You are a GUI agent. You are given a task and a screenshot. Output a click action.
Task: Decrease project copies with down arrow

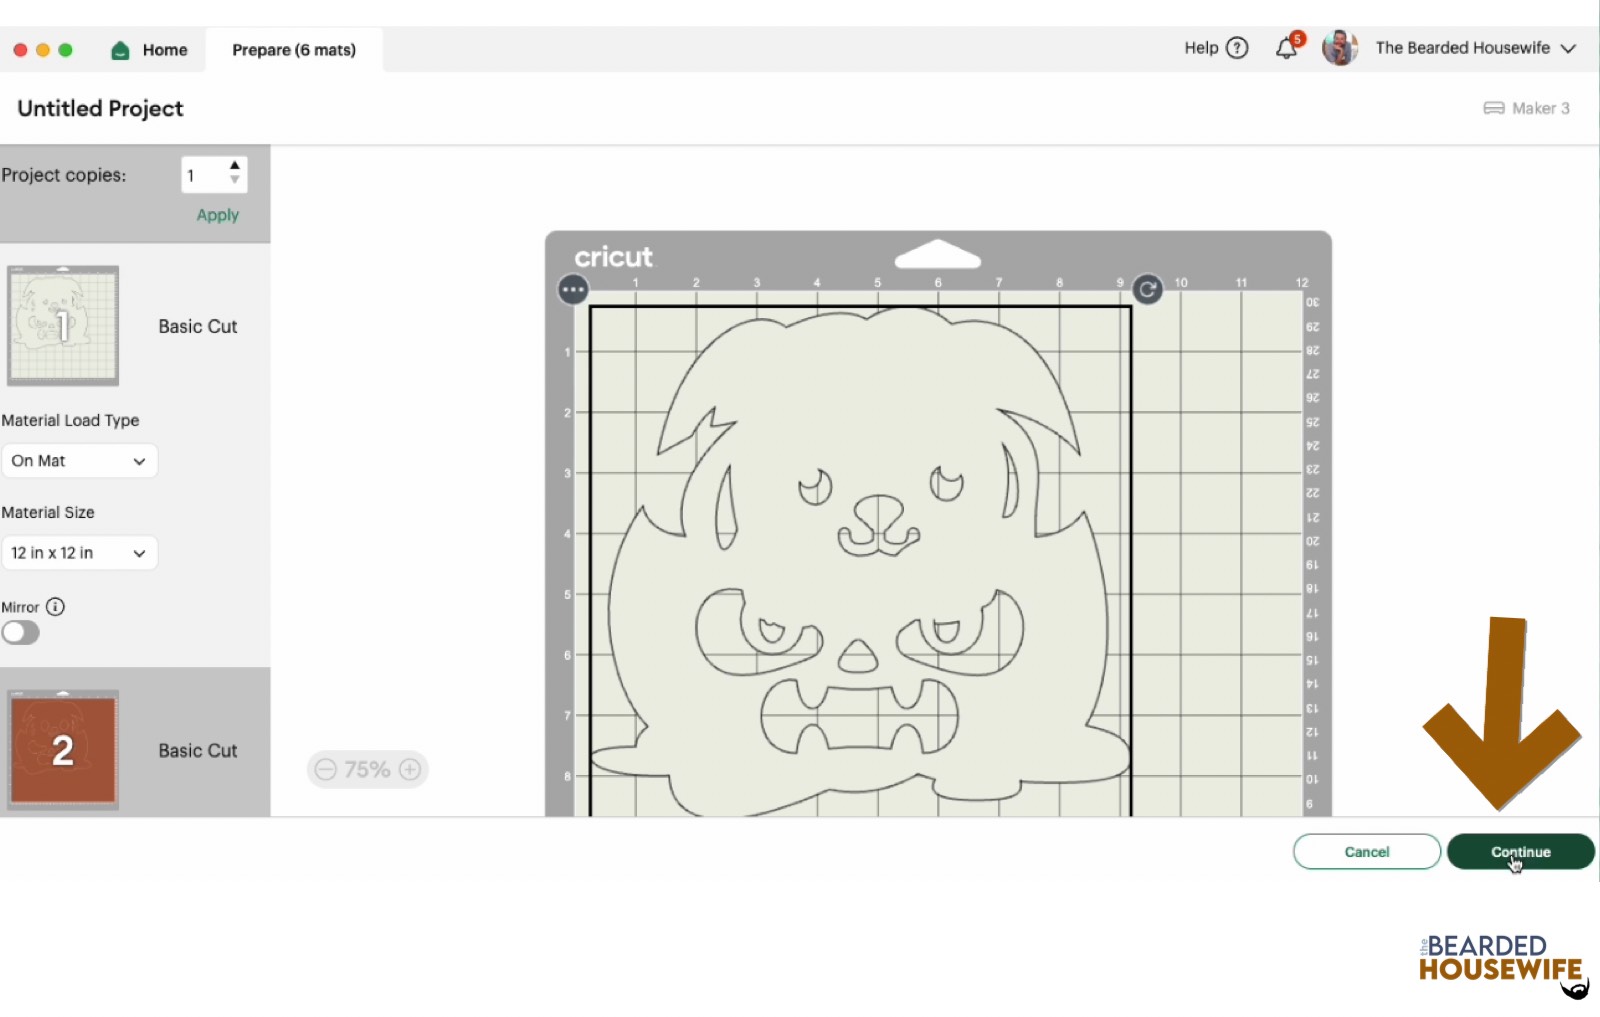[x=235, y=181]
